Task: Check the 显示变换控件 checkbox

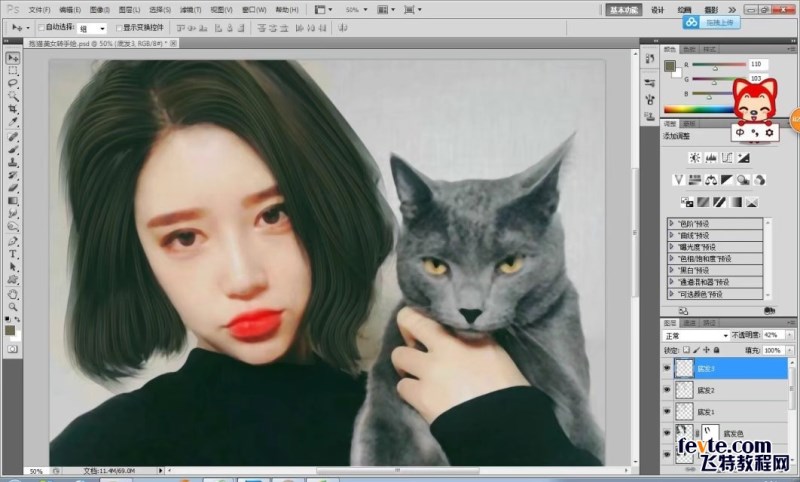Action: click(x=120, y=28)
